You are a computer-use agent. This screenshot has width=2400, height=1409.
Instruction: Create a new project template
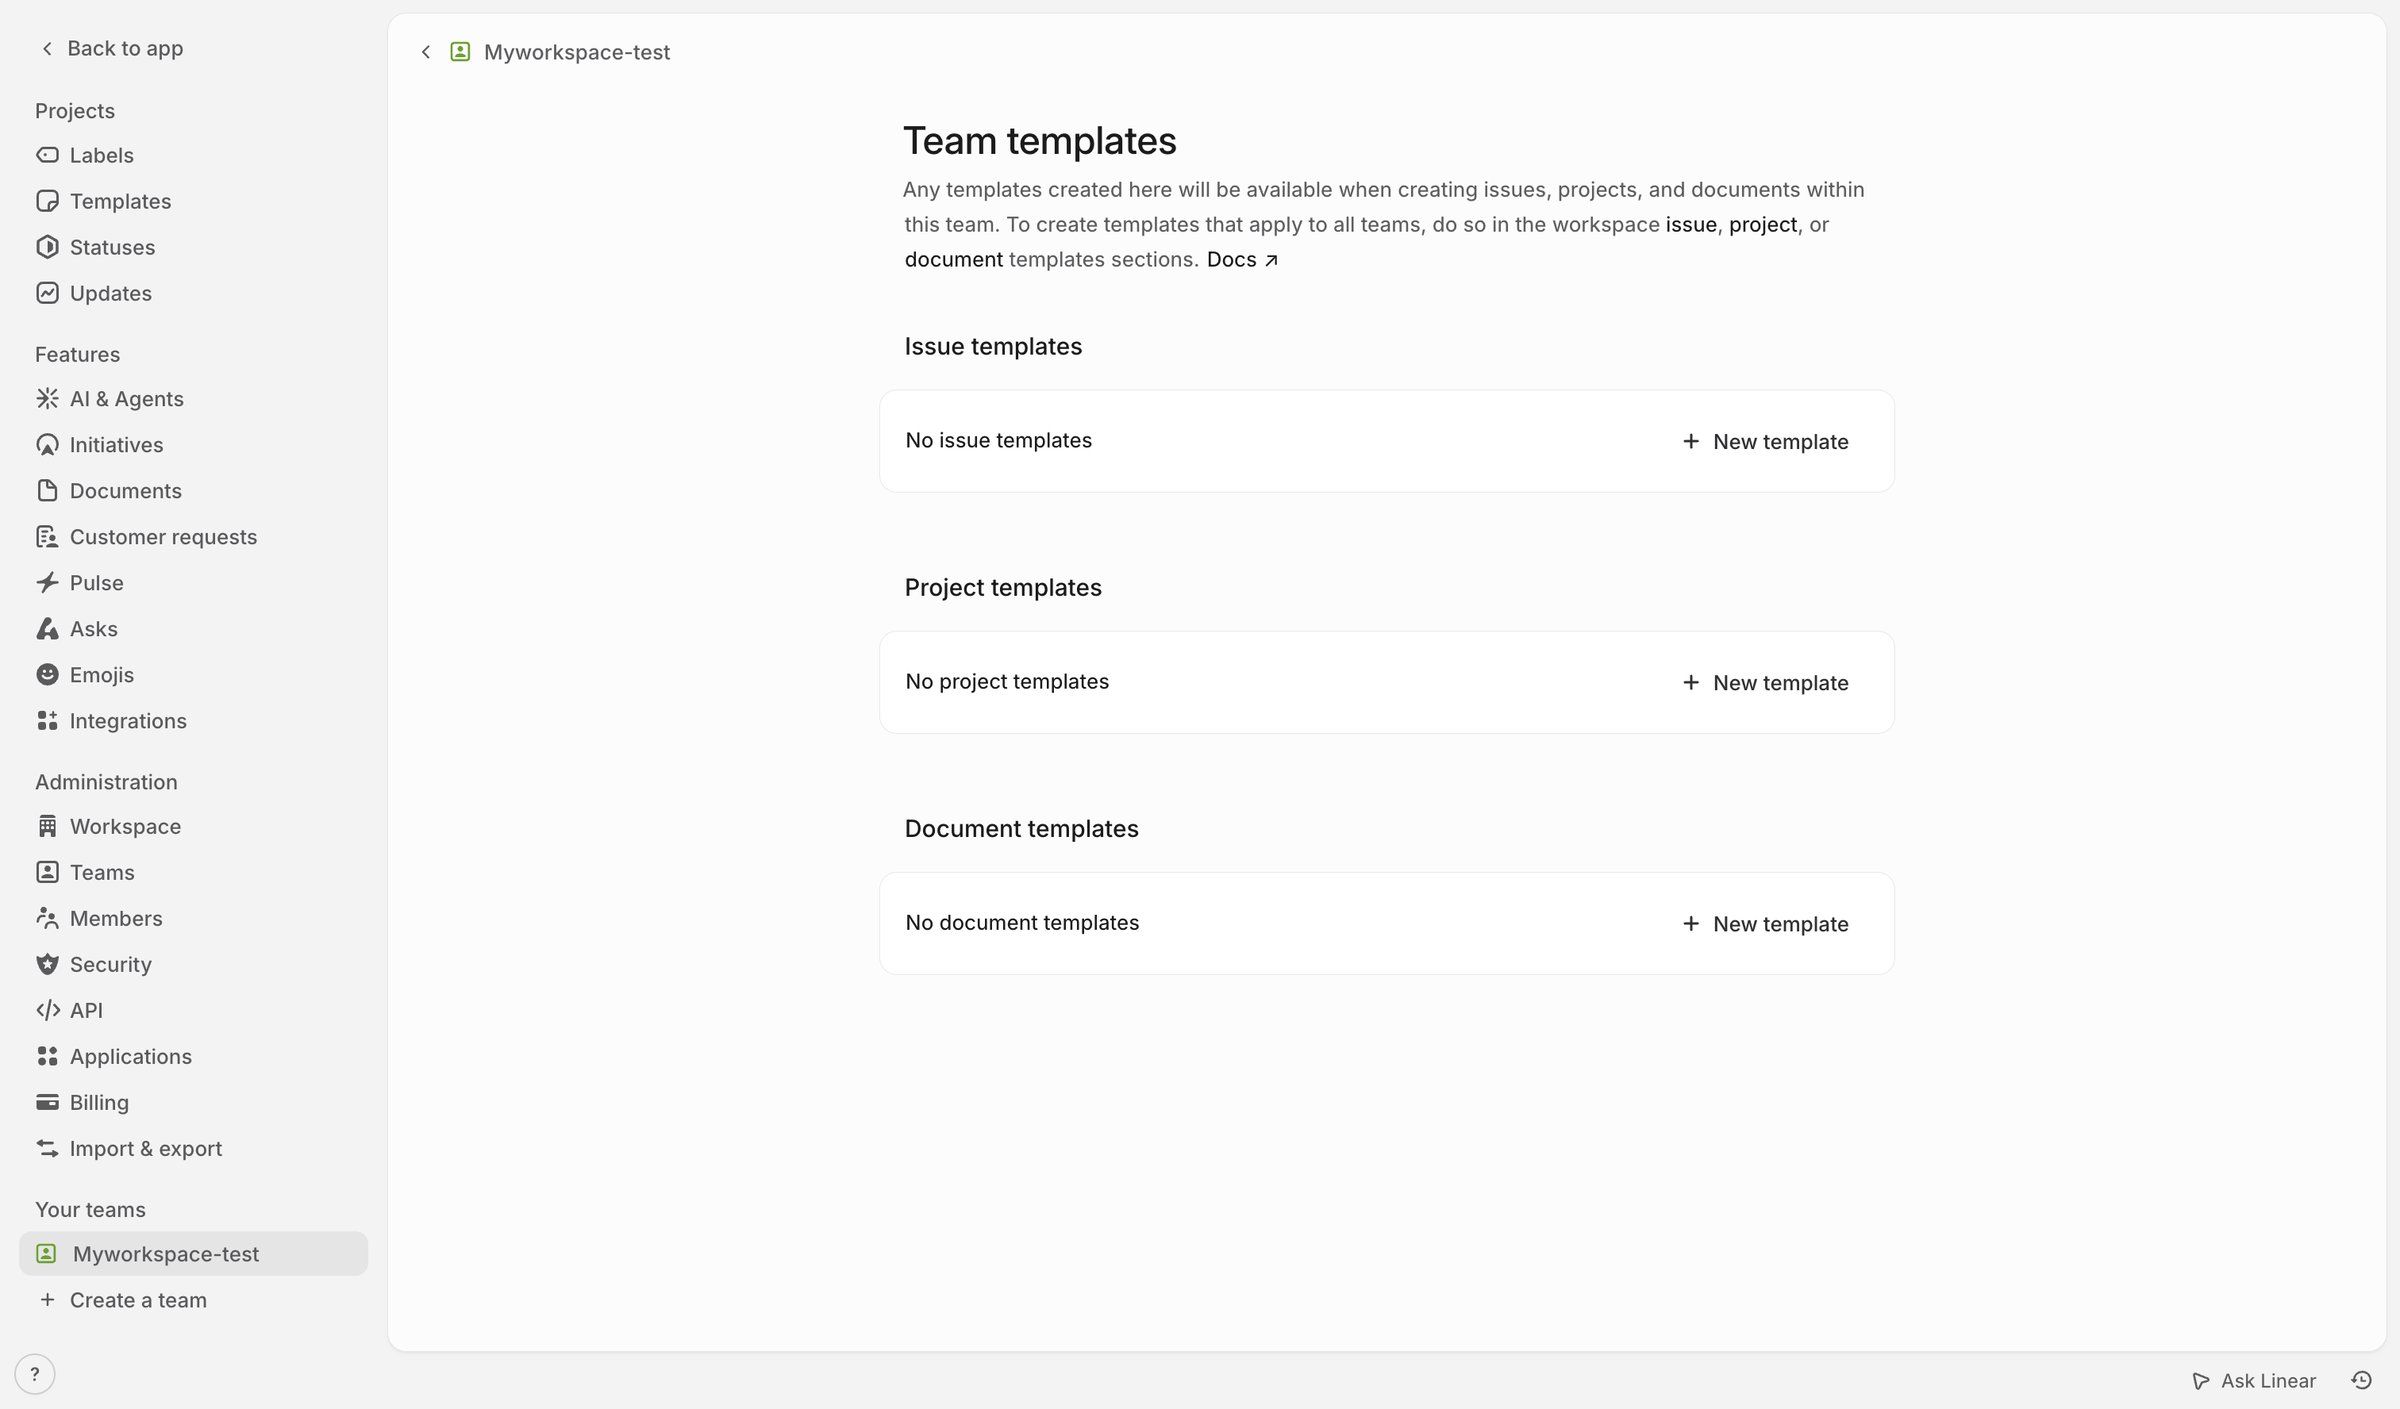click(x=1765, y=682)
